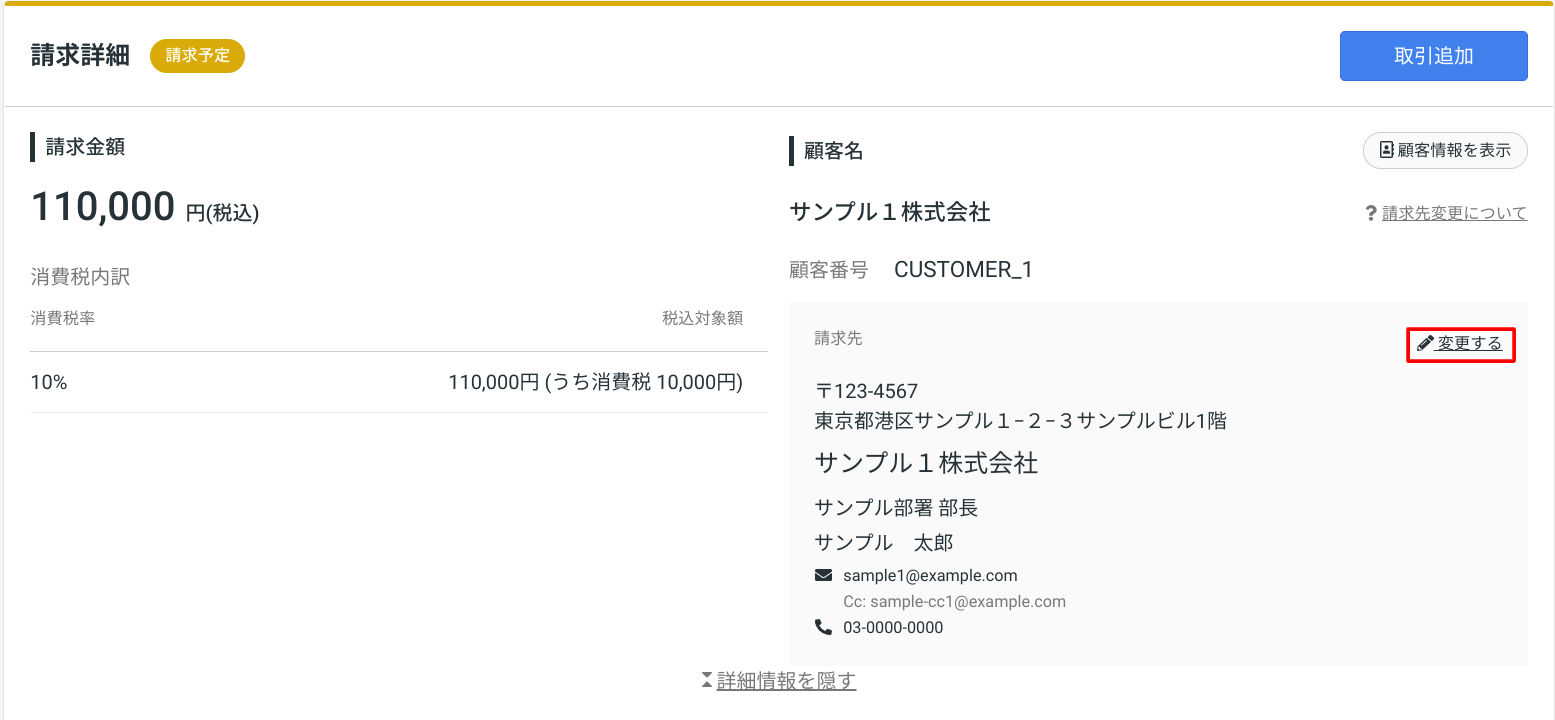The image size is (1555, 720).
Task: Click the envelope email icon
Action: click(x=824, y=575)
